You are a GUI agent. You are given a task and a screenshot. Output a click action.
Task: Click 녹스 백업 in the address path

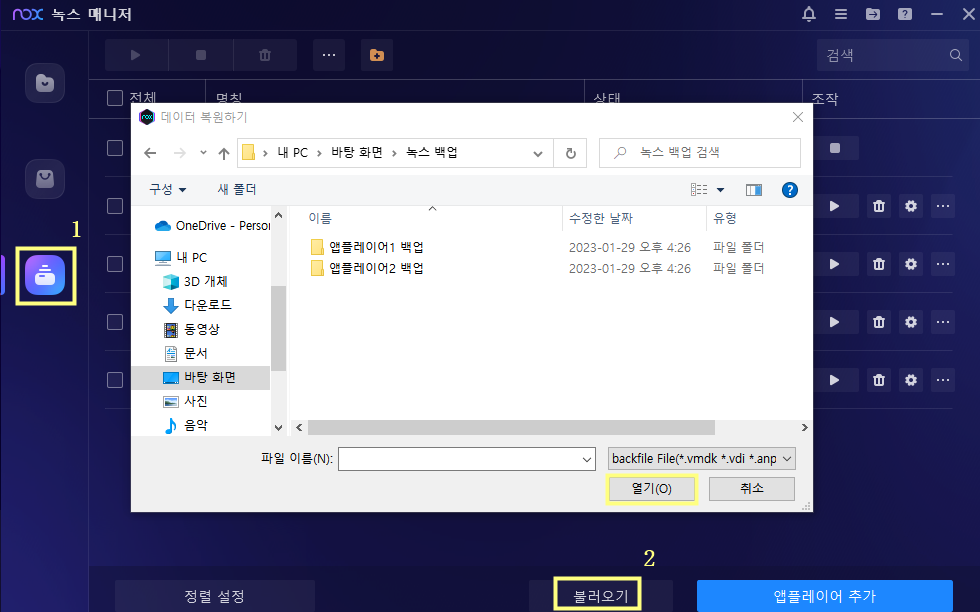[x=432, y=153]
